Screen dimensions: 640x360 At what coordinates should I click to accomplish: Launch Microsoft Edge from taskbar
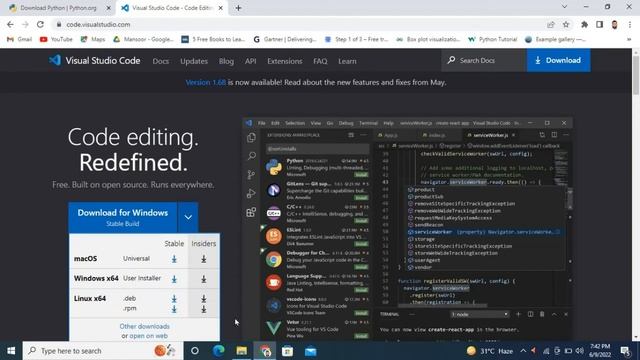click(218, 351)
